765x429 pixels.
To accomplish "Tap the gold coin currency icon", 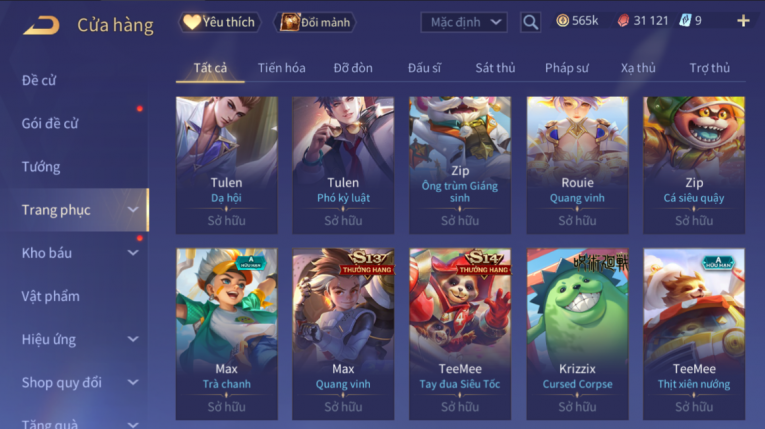I will tap(563, 20).
